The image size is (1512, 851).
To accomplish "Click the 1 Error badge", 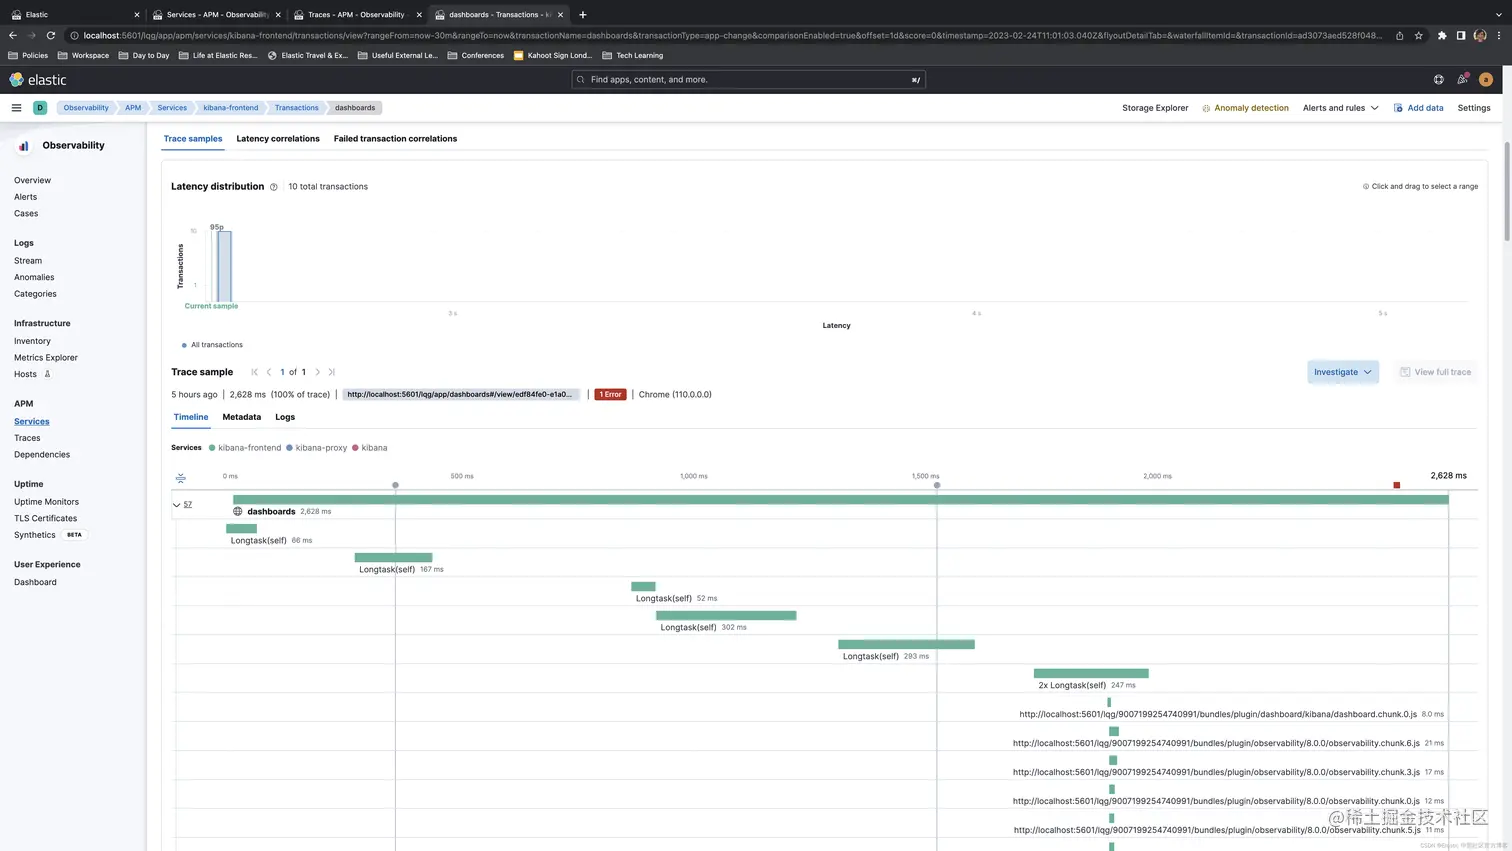I will pyautogui.click(x=610, y=394).
